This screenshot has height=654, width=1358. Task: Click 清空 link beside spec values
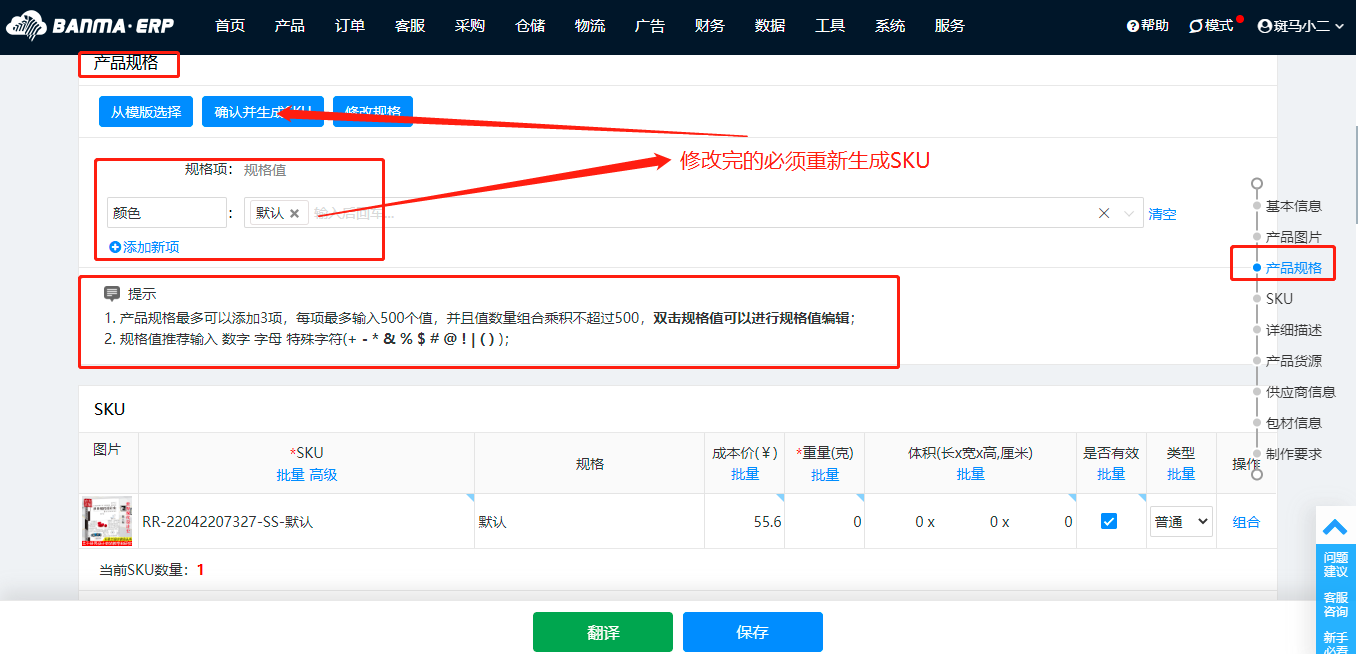click(x=1162, y=214)
